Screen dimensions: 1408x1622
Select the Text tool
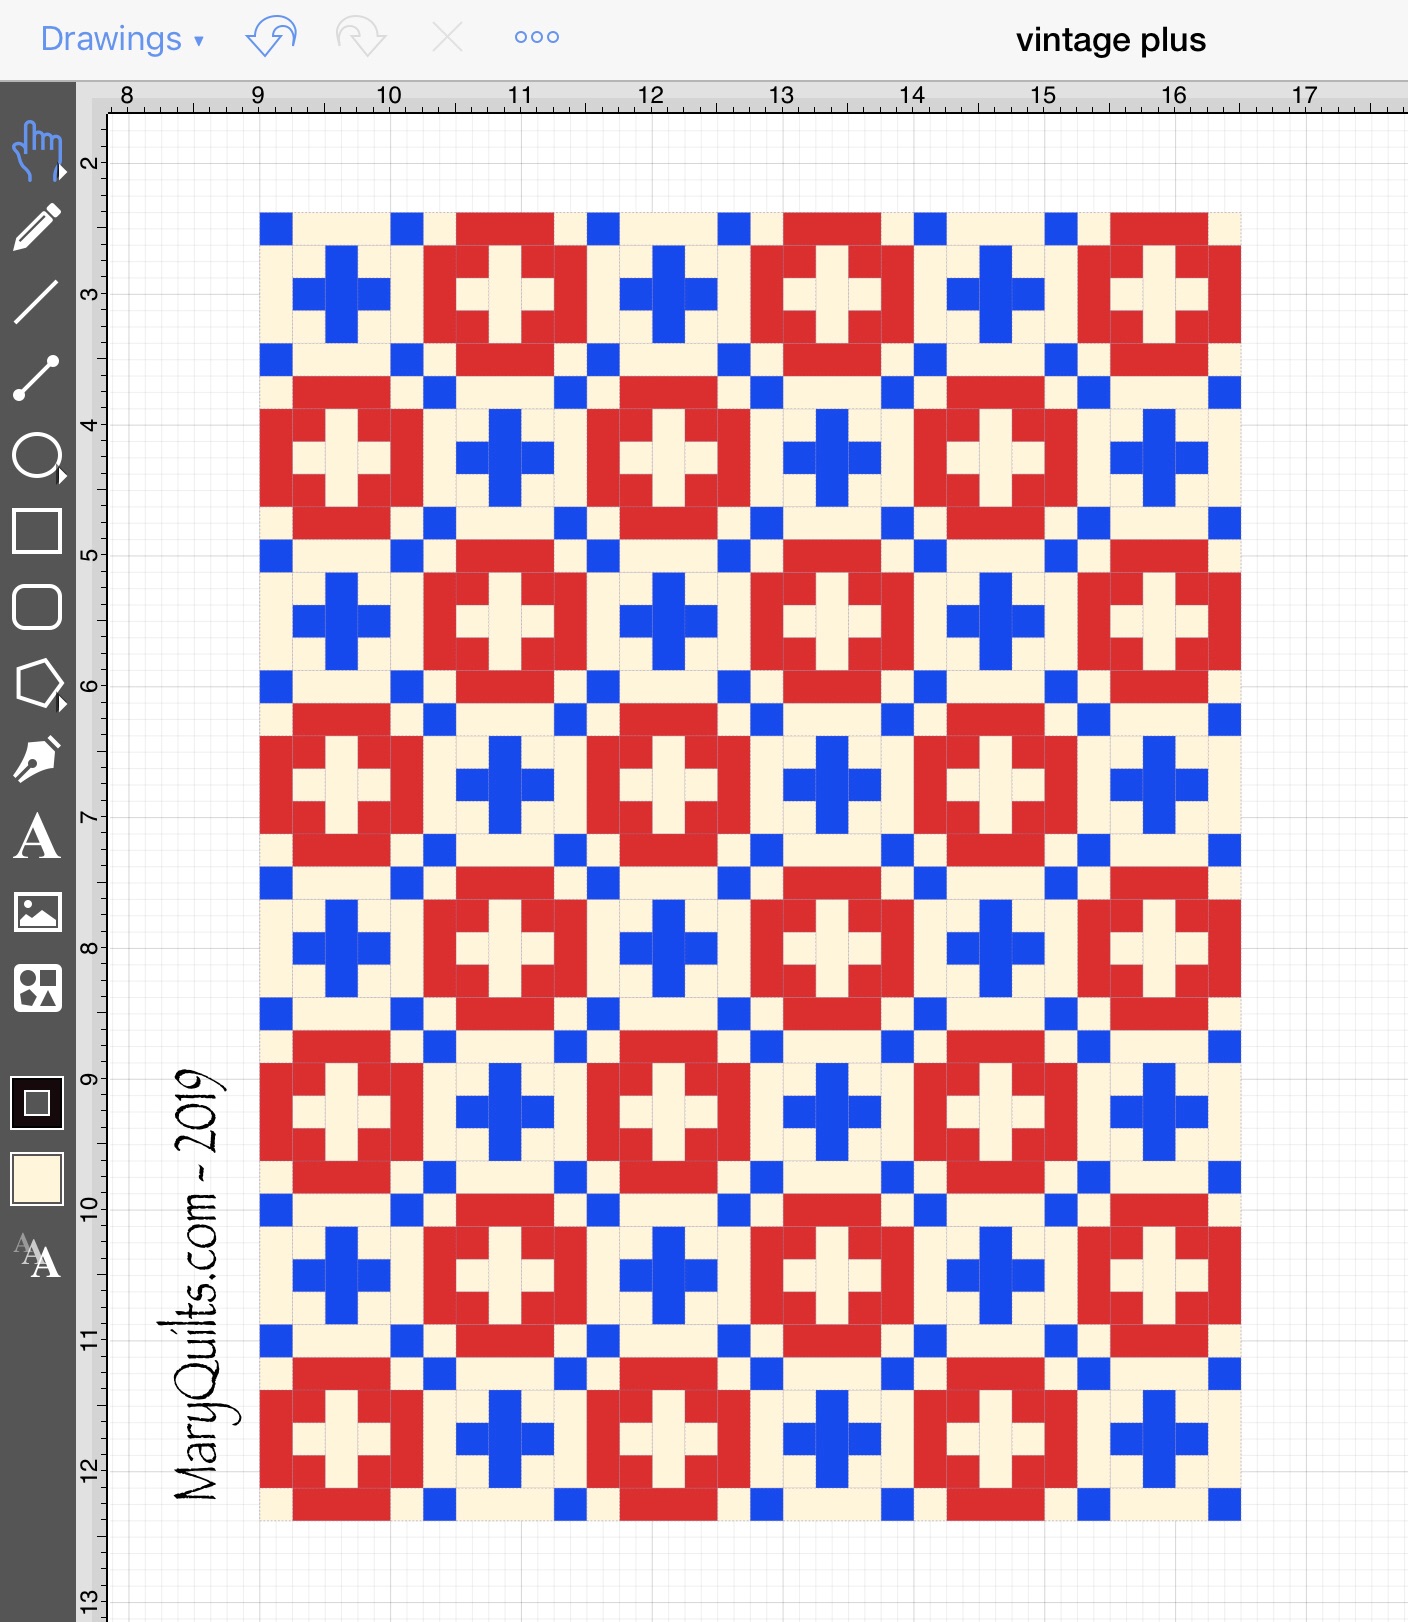pyautogui.click(x=37, y=836)
